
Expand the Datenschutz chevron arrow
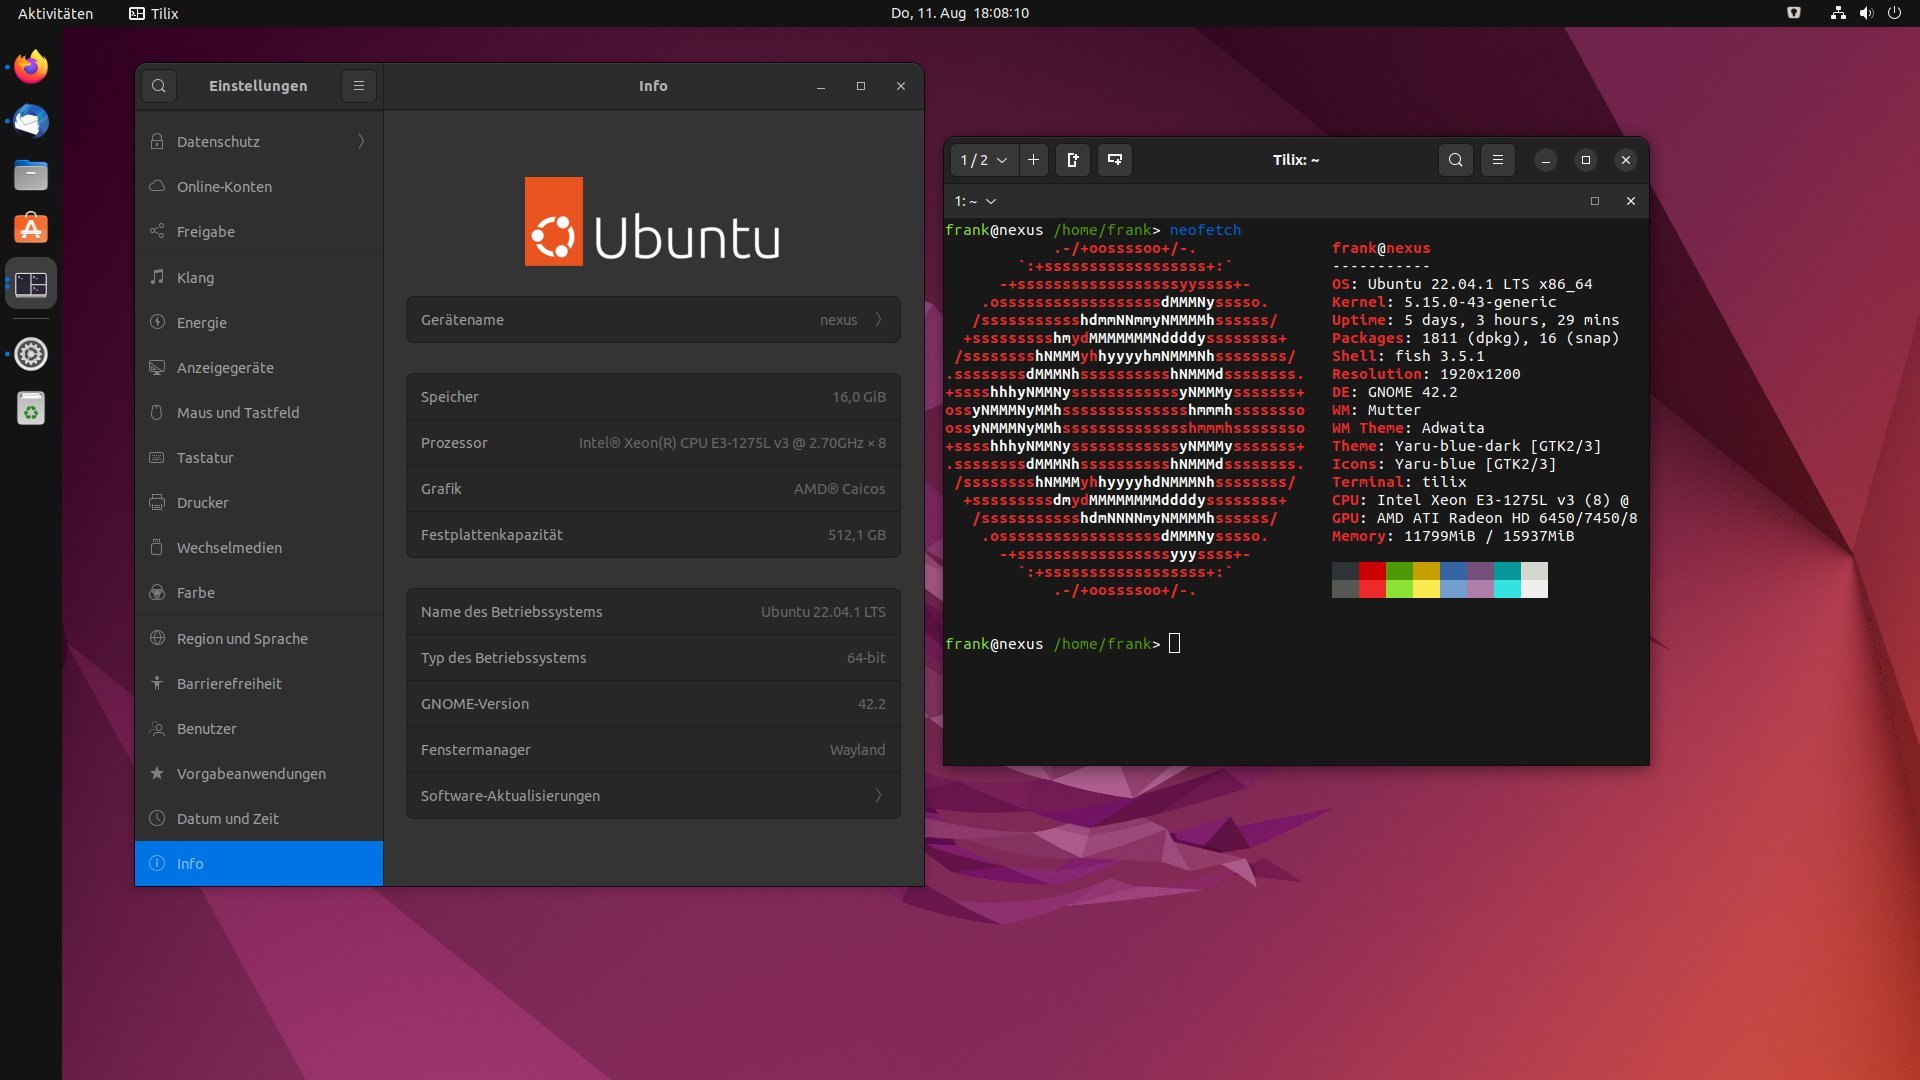click(x=361, y=142)
